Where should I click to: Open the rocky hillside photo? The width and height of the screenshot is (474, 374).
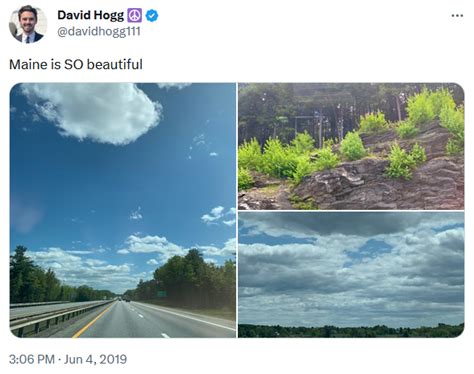coord(351,146)
